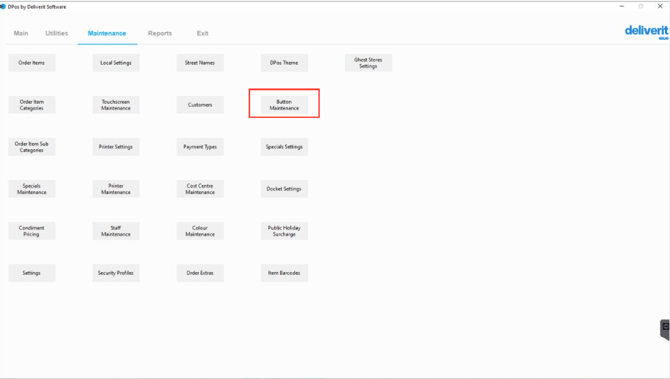Open Local Settings

[x=116, y=63]
